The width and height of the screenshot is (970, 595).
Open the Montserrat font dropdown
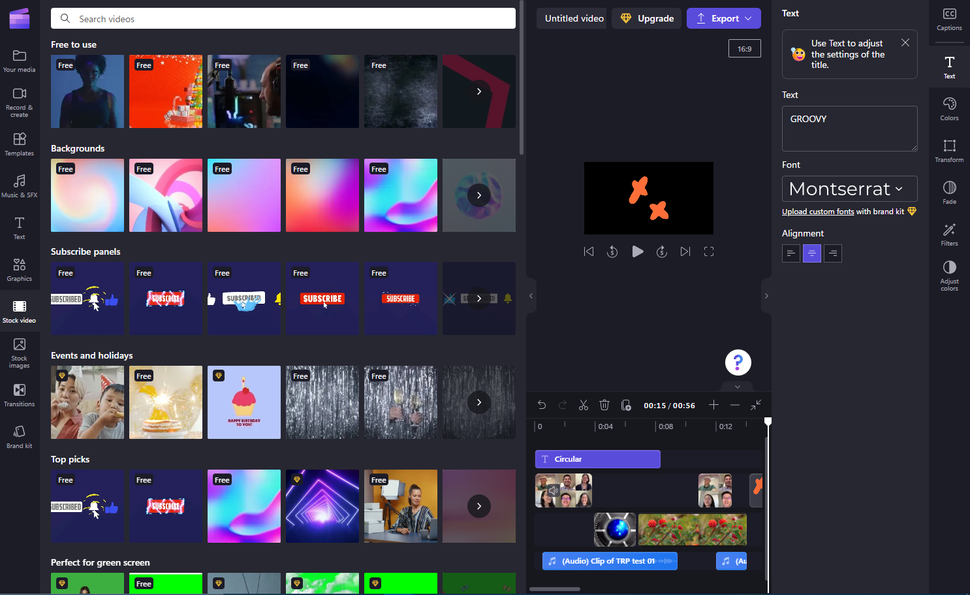848,188
